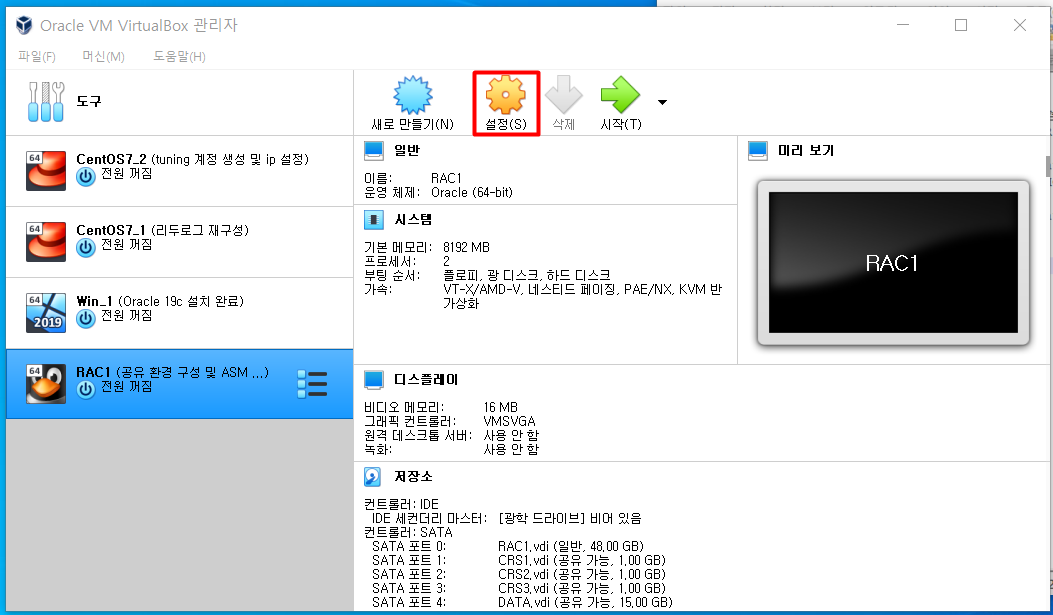The height and width of the screenshot is (615, 1053).
Task: Click the Win_1 power-off status icon
Action: [x=85, y=319]
